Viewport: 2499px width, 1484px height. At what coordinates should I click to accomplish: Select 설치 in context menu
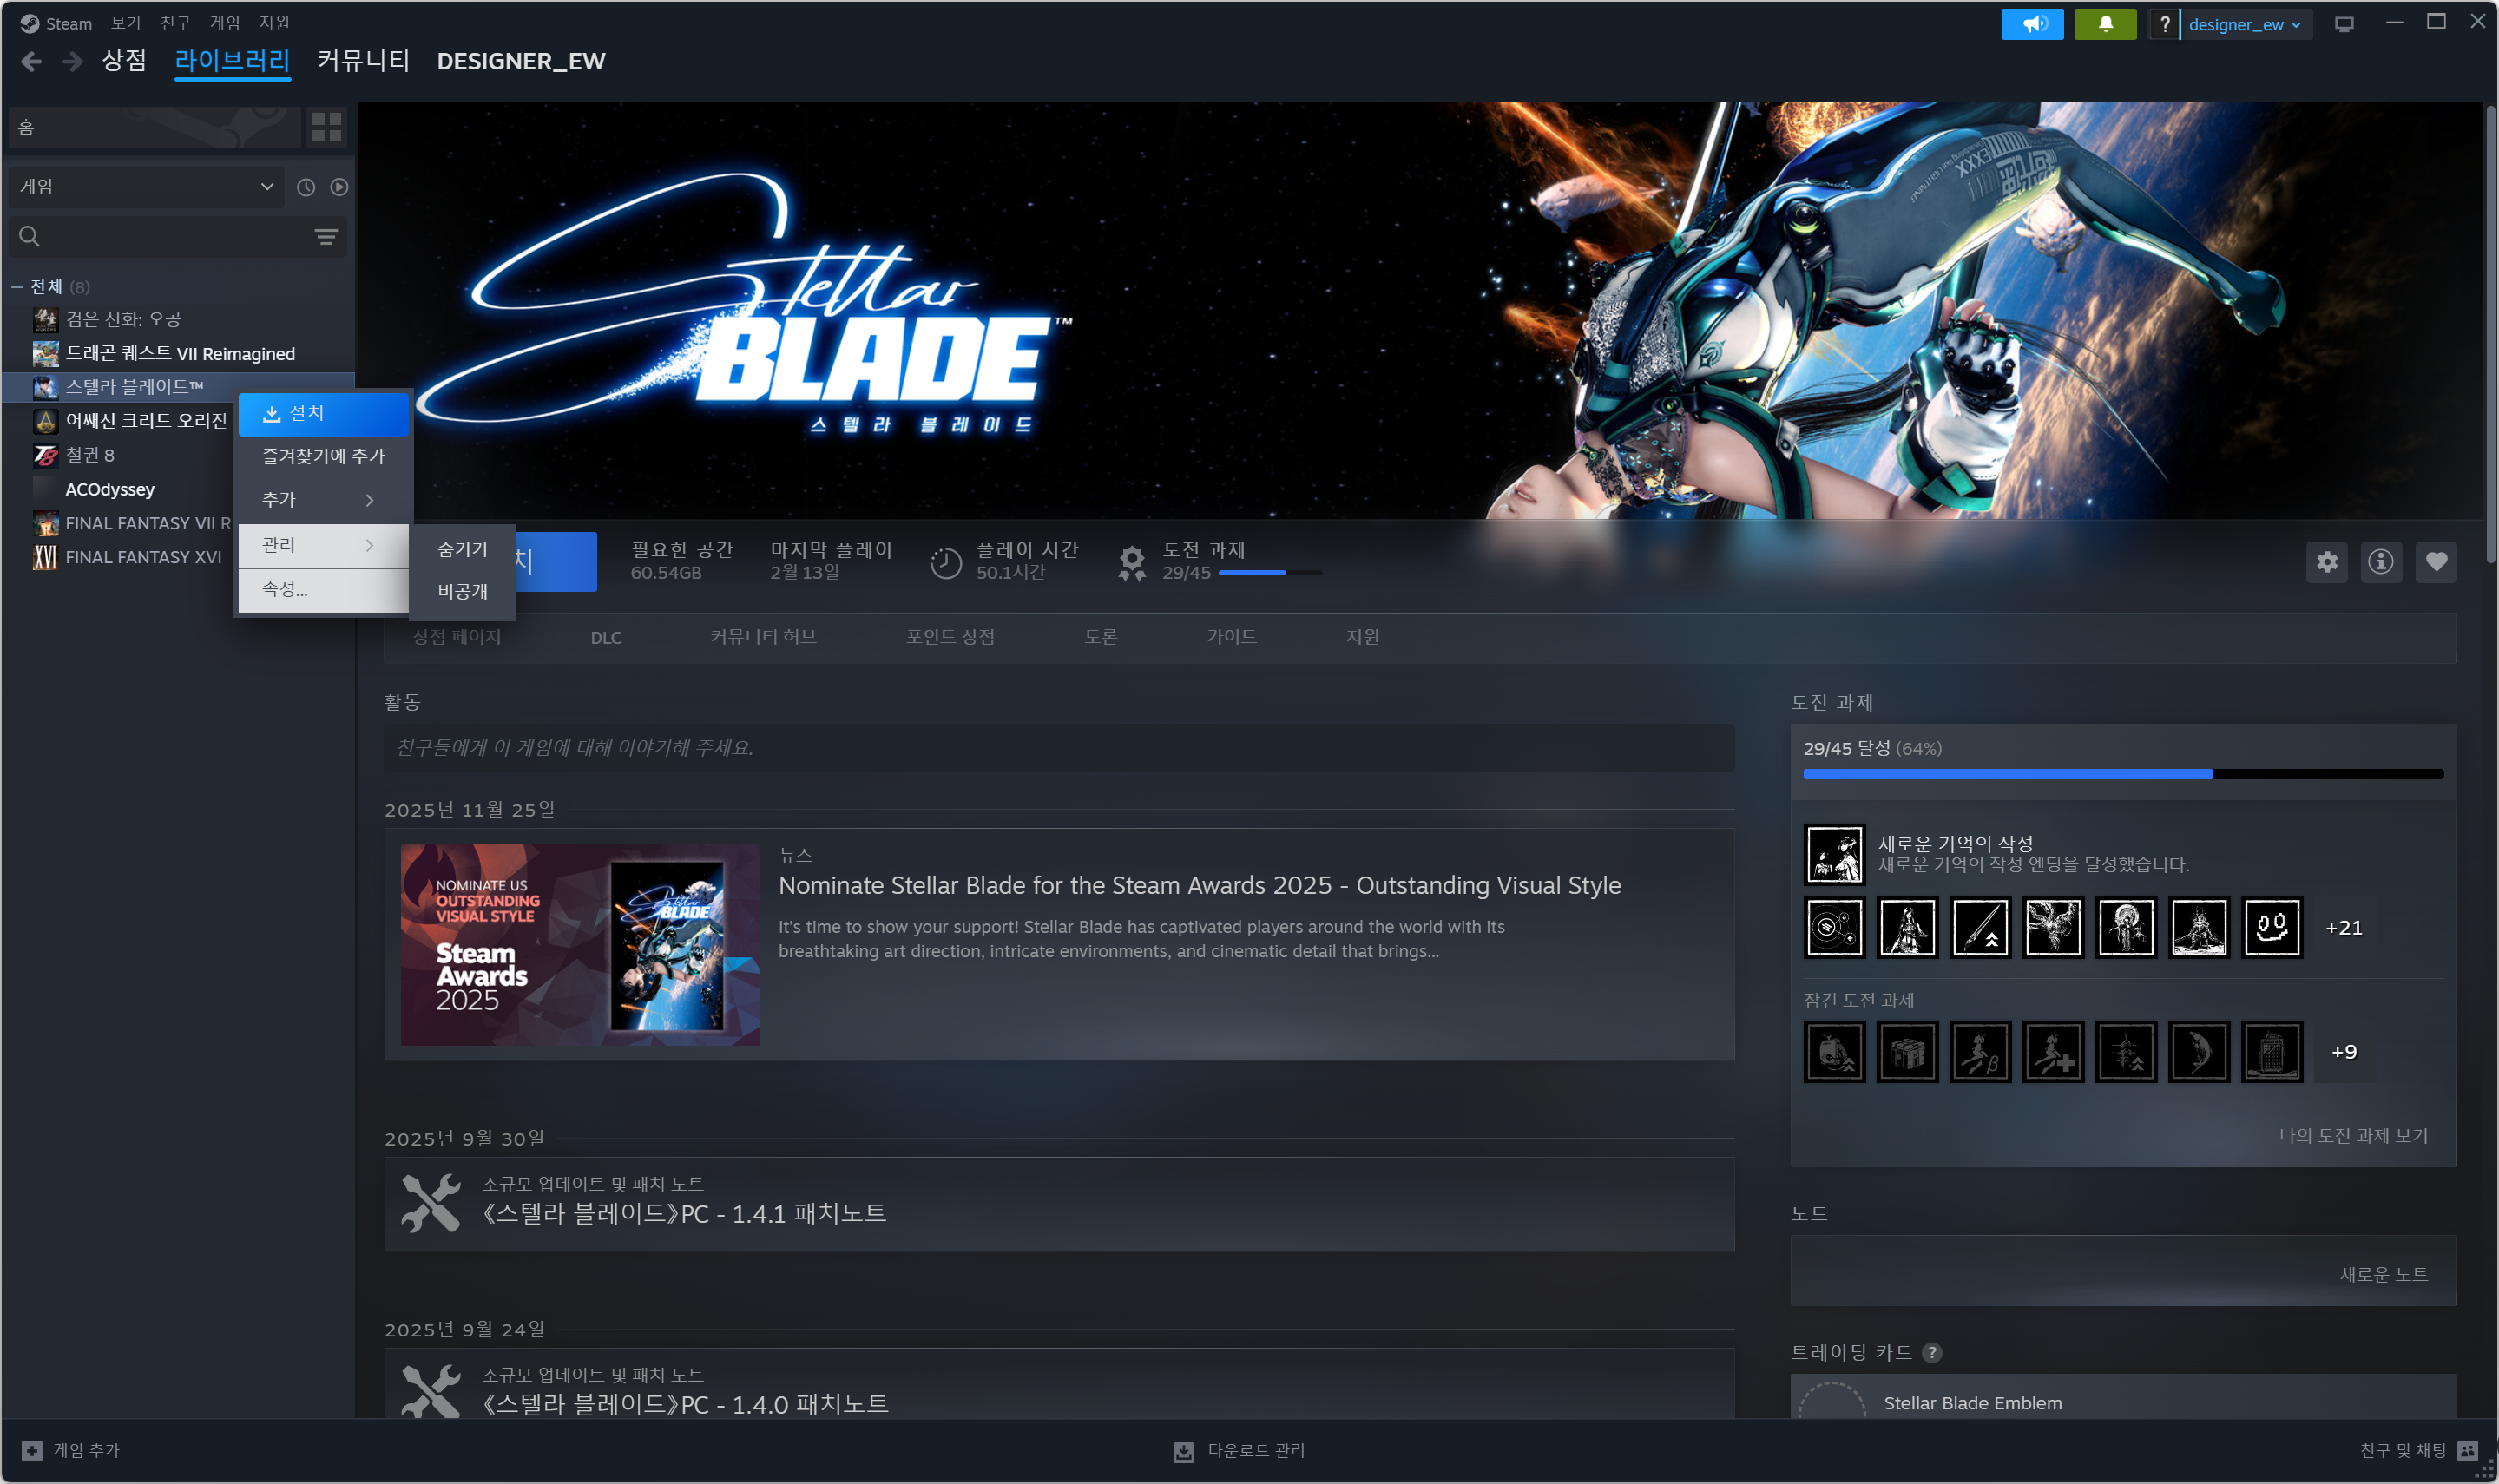(323, 414)
